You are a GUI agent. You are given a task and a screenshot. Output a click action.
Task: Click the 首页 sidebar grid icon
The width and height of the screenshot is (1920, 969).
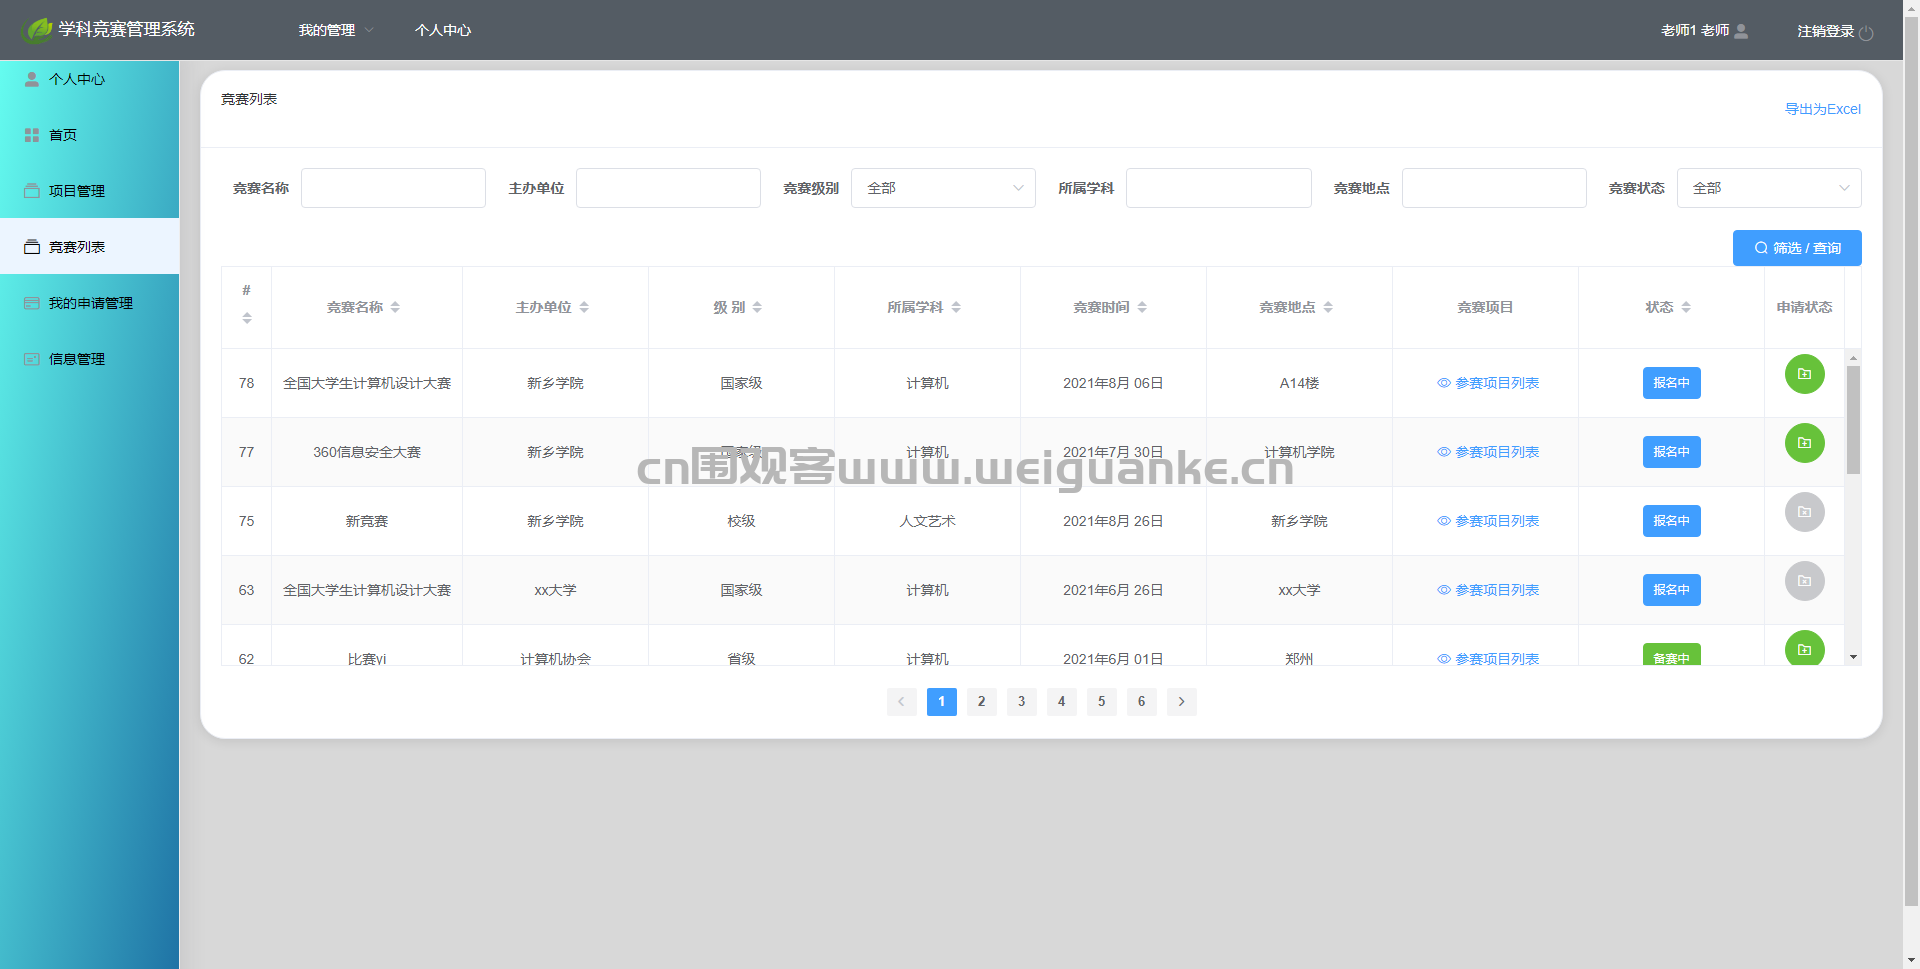click(32, 135)
